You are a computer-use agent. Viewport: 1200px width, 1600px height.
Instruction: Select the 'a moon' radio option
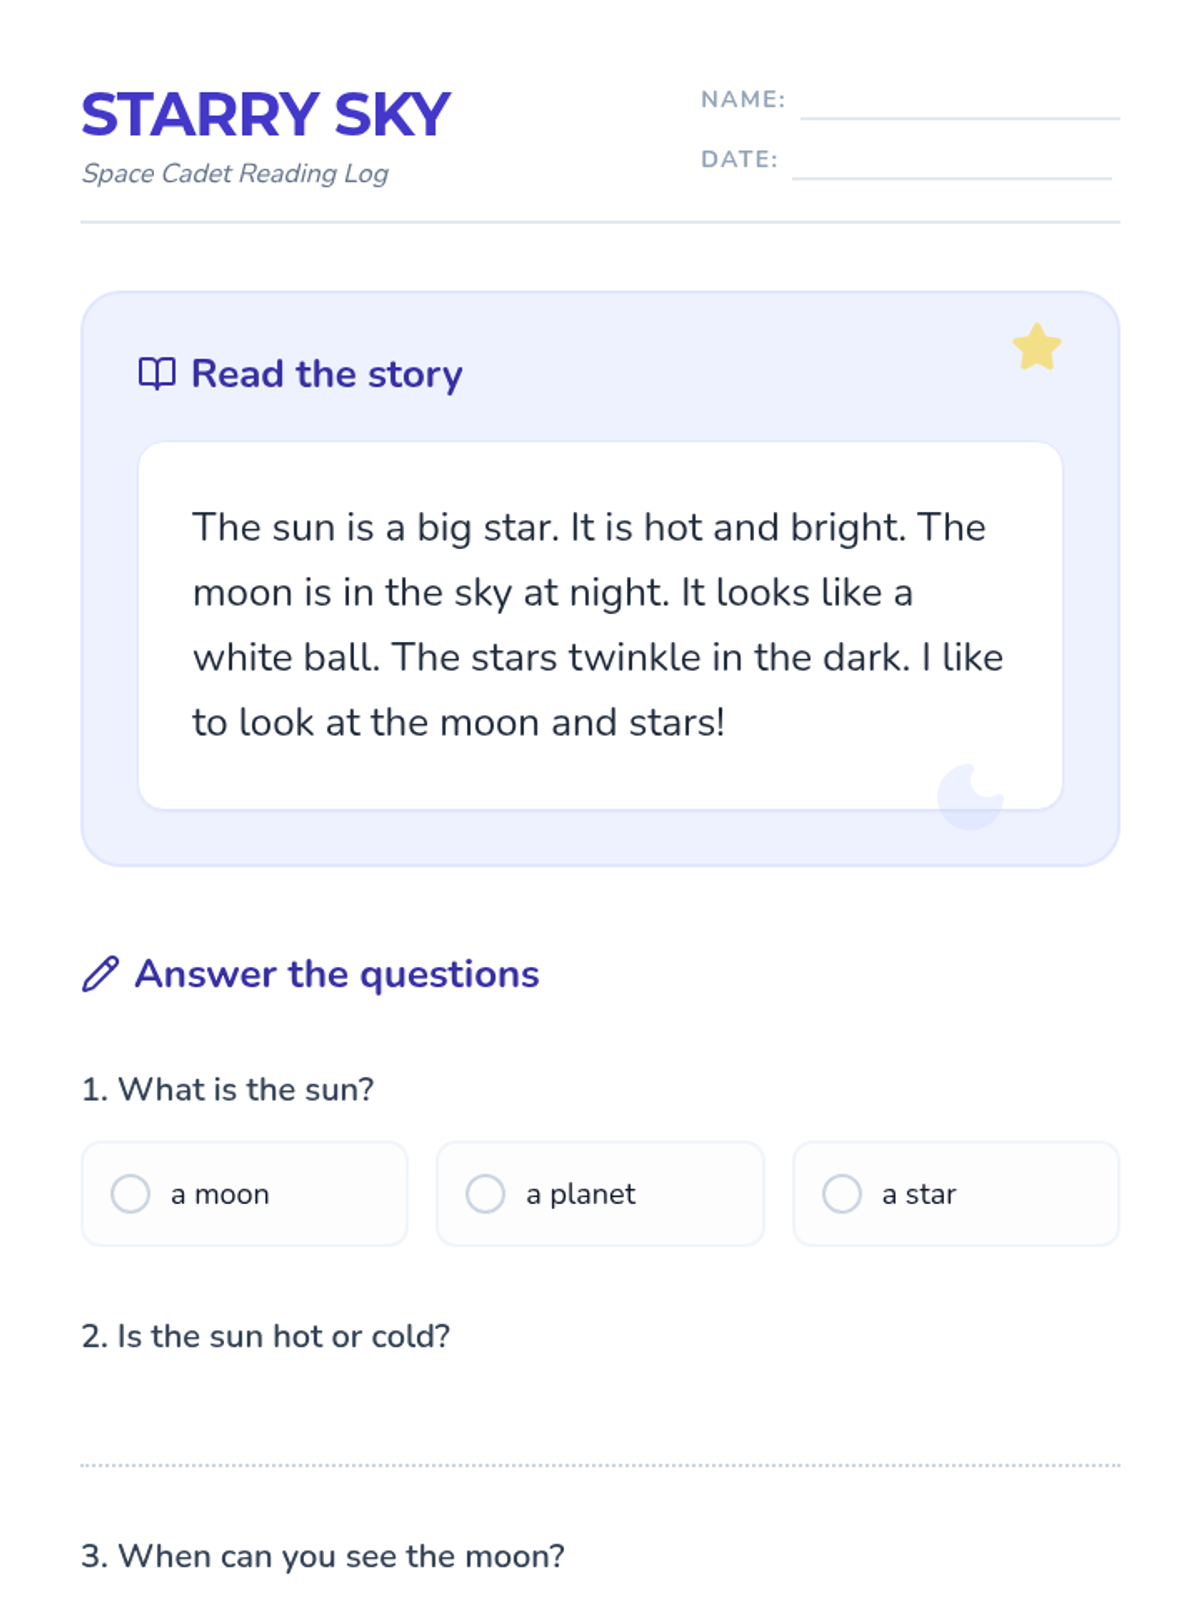(244, 1194)
